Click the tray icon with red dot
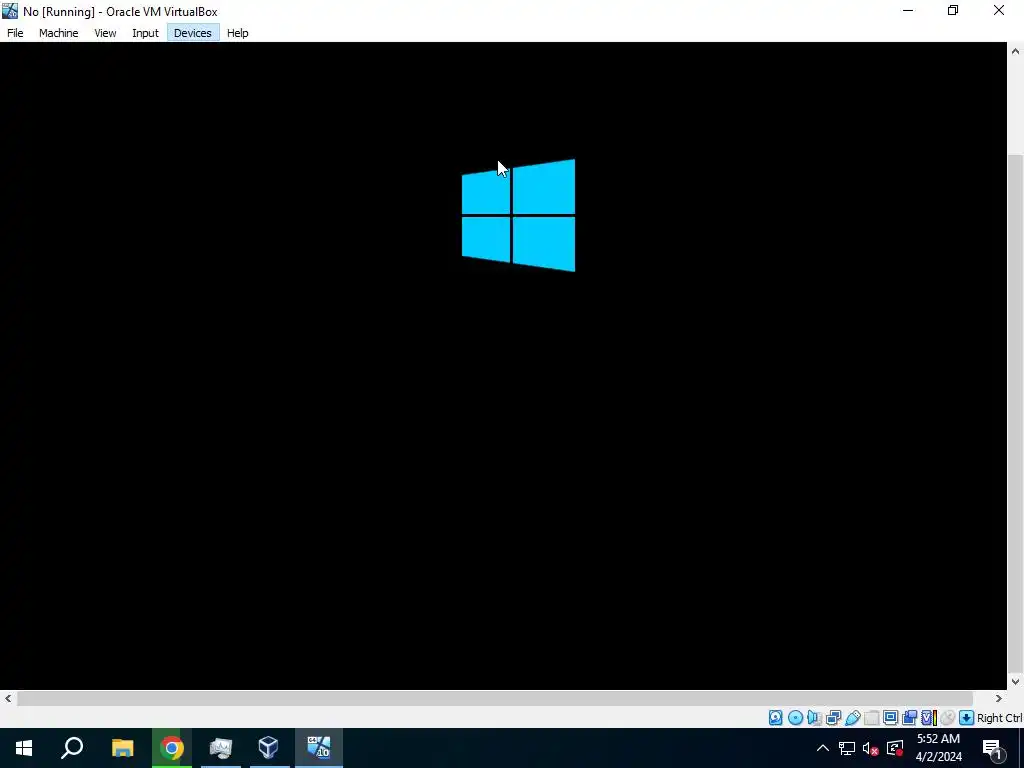Image resolution: width=1024 pixels, height=768 pixels. click(895, 748)
